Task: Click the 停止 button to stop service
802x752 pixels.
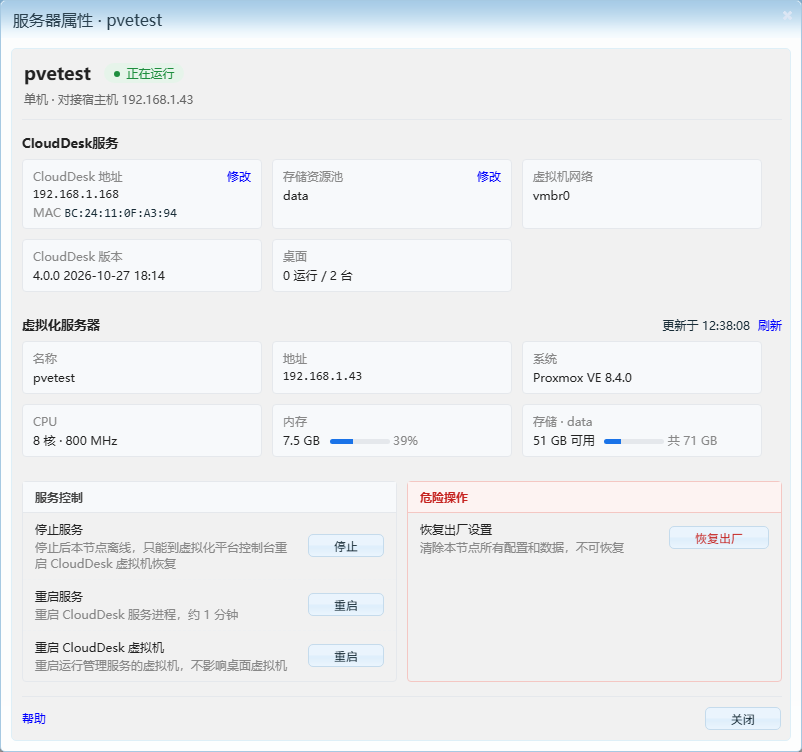Action: coord(346,546)
